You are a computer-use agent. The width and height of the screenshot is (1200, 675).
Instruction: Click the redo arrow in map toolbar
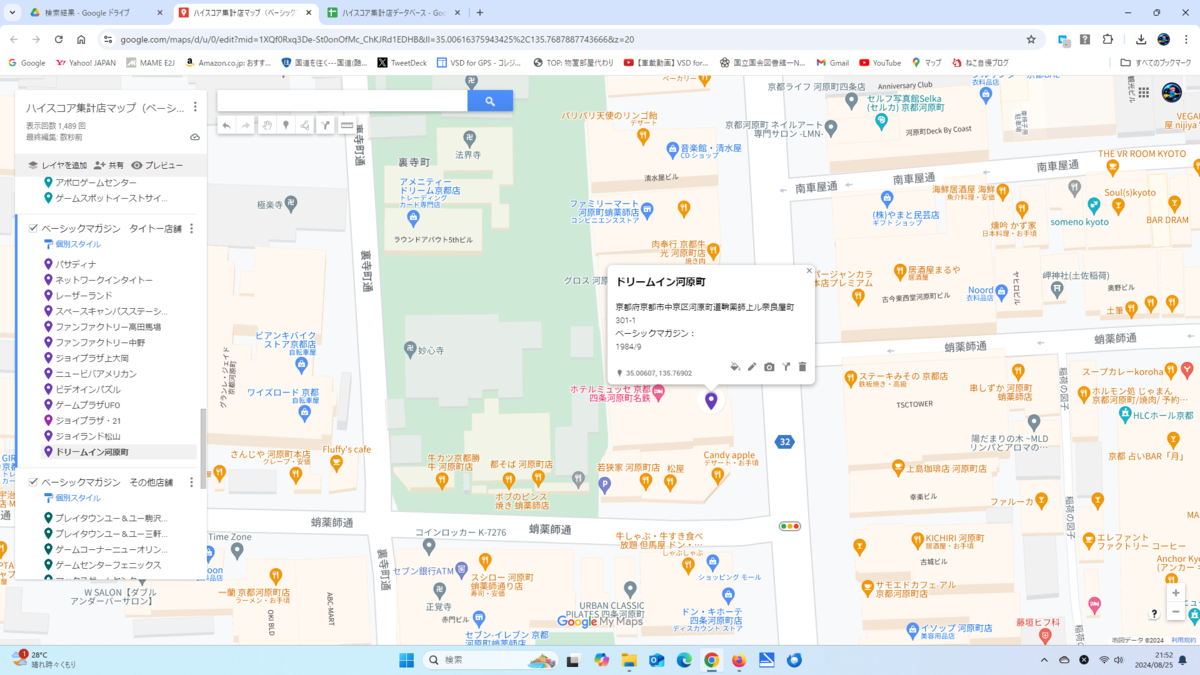pyautogui.click(x=246, y=125)
